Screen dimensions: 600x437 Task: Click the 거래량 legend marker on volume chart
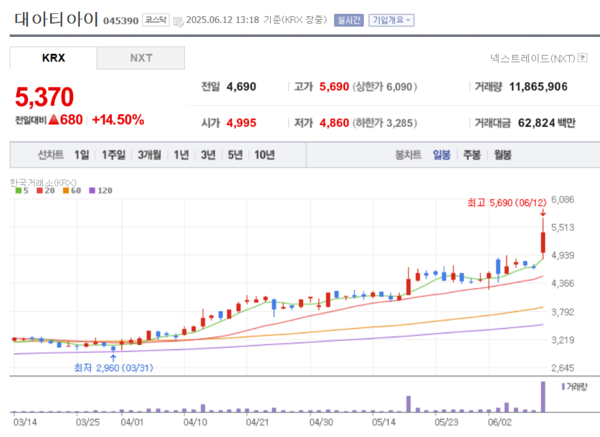click(x=563, y=387)
